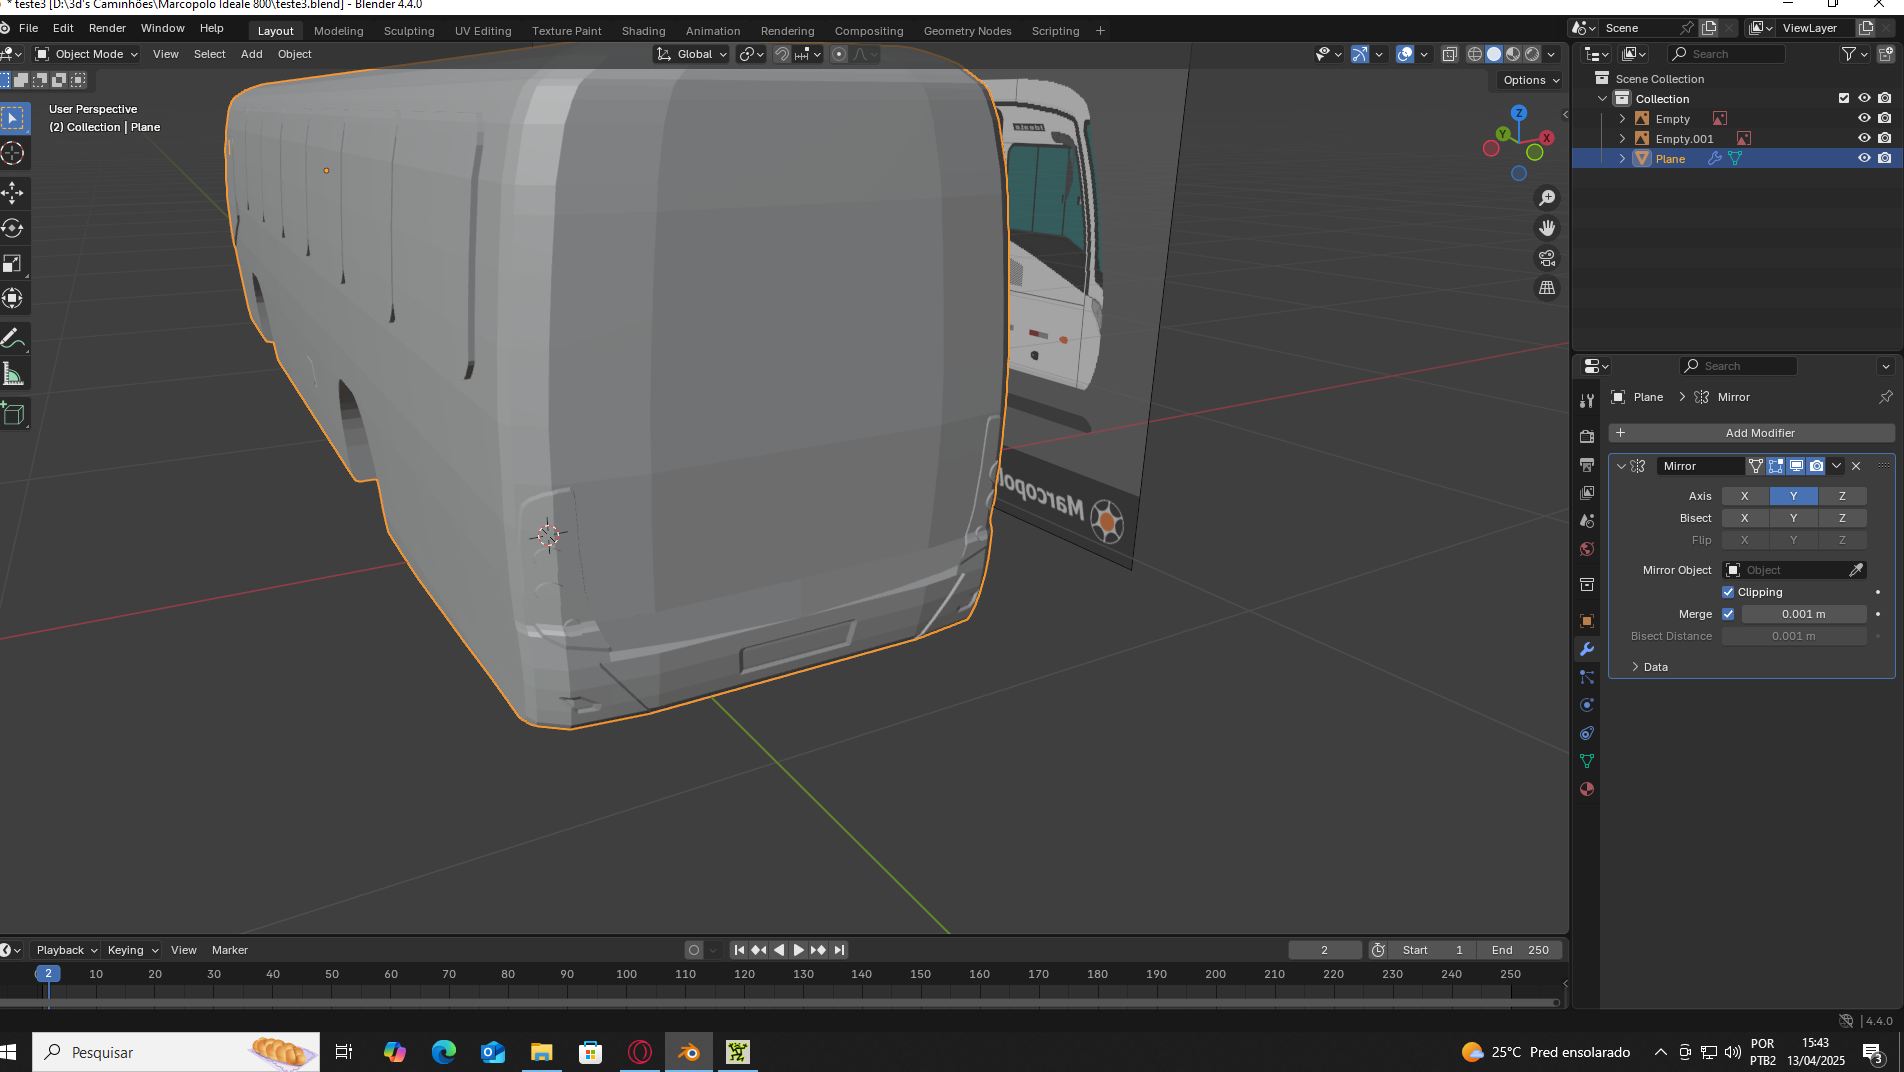This screenshot has height=1072, width=1904.
Task: Switch viewport to wireframe shading
Action: pos(1475,54)
